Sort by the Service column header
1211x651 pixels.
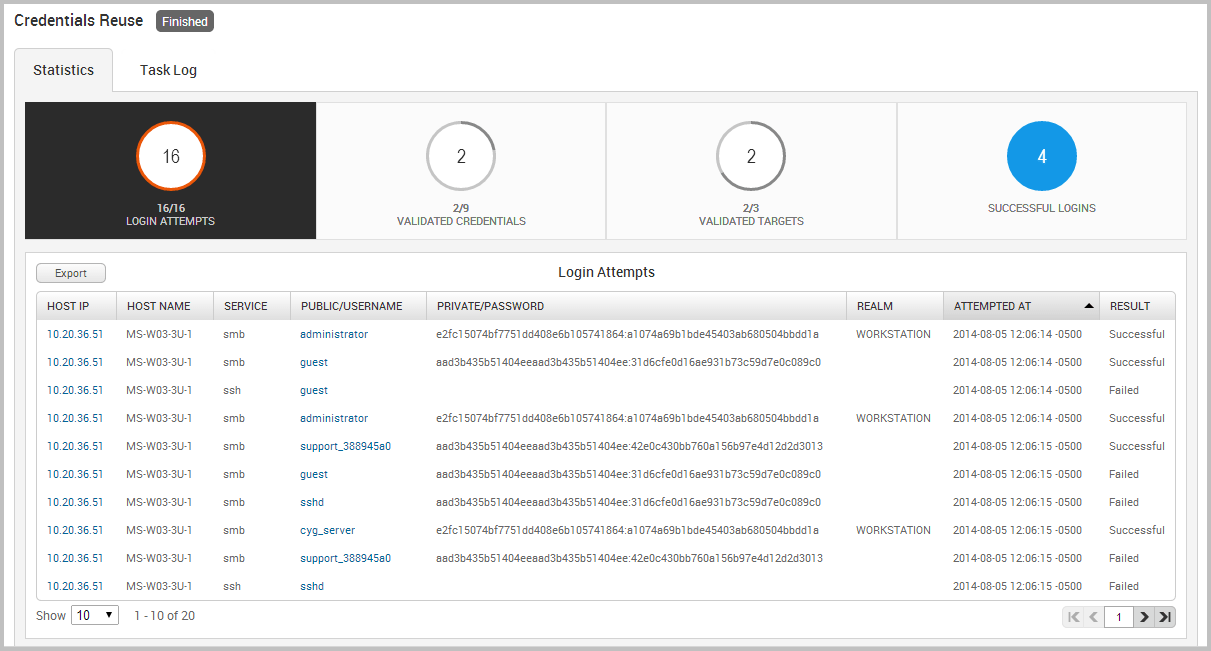click(x=245, y=306)
